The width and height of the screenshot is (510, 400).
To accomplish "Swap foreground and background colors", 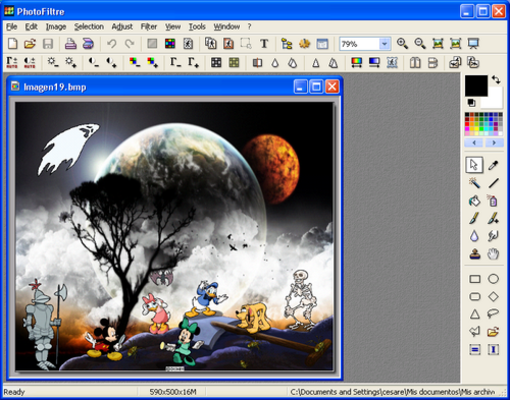I will pos(496,80).
